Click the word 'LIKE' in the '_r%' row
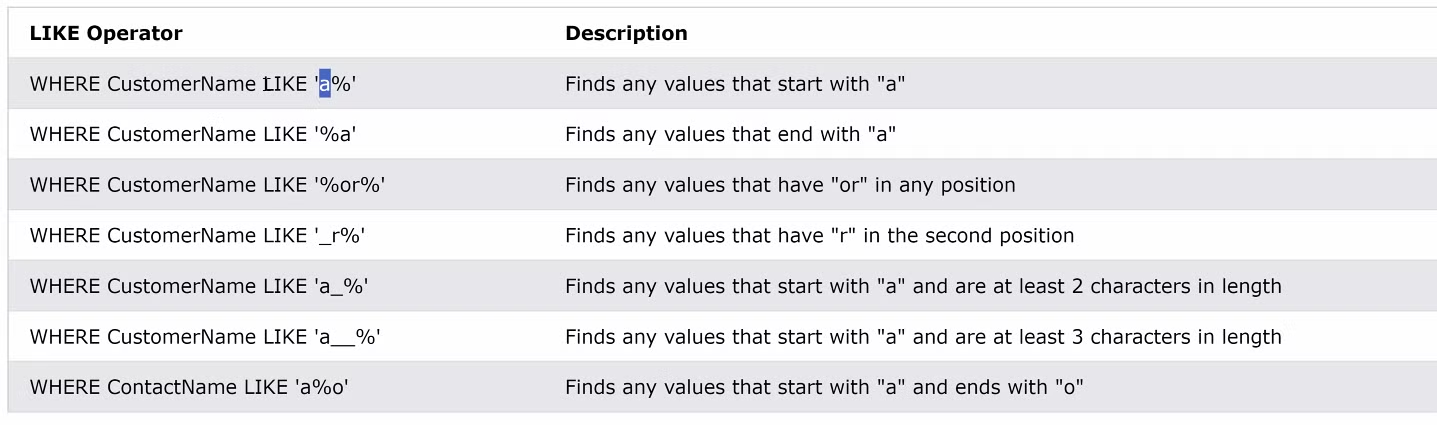 click(x=285, y=236)
